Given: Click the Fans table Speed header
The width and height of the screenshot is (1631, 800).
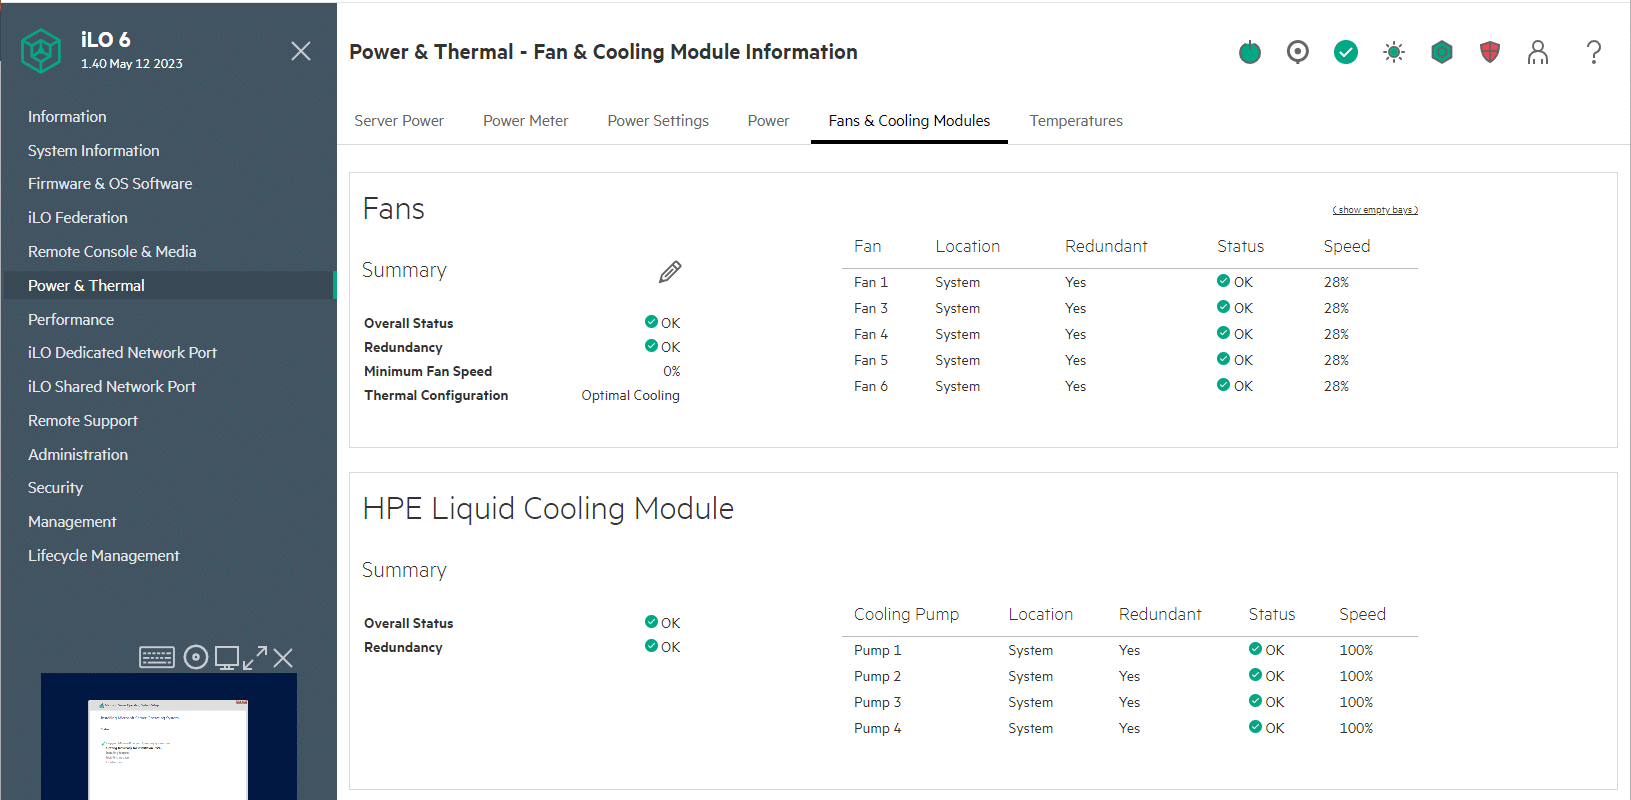Looking at the screenshot, I should 1346,247.
